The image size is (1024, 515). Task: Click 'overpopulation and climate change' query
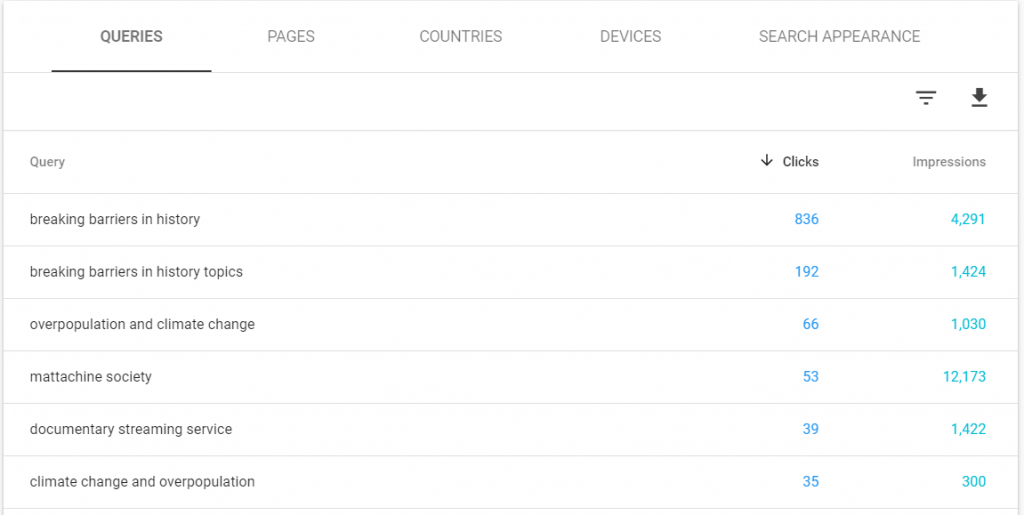click(142, 325)
